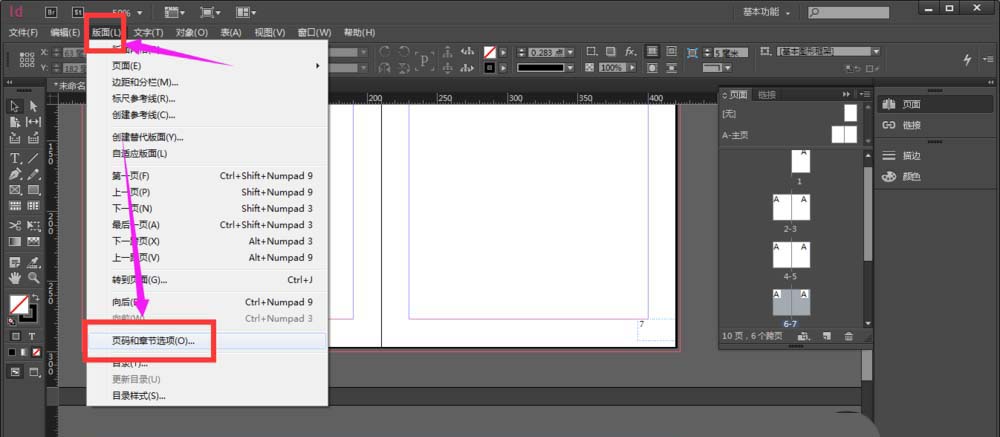
Task: Click the trash icon in Pages panel
Action: pos(848,336)
